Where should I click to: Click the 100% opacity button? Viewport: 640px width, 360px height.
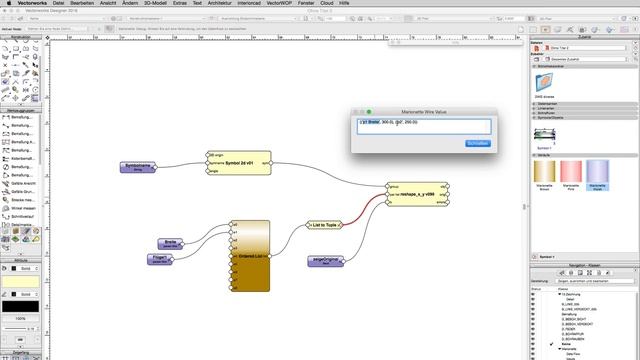pos(20,318)
